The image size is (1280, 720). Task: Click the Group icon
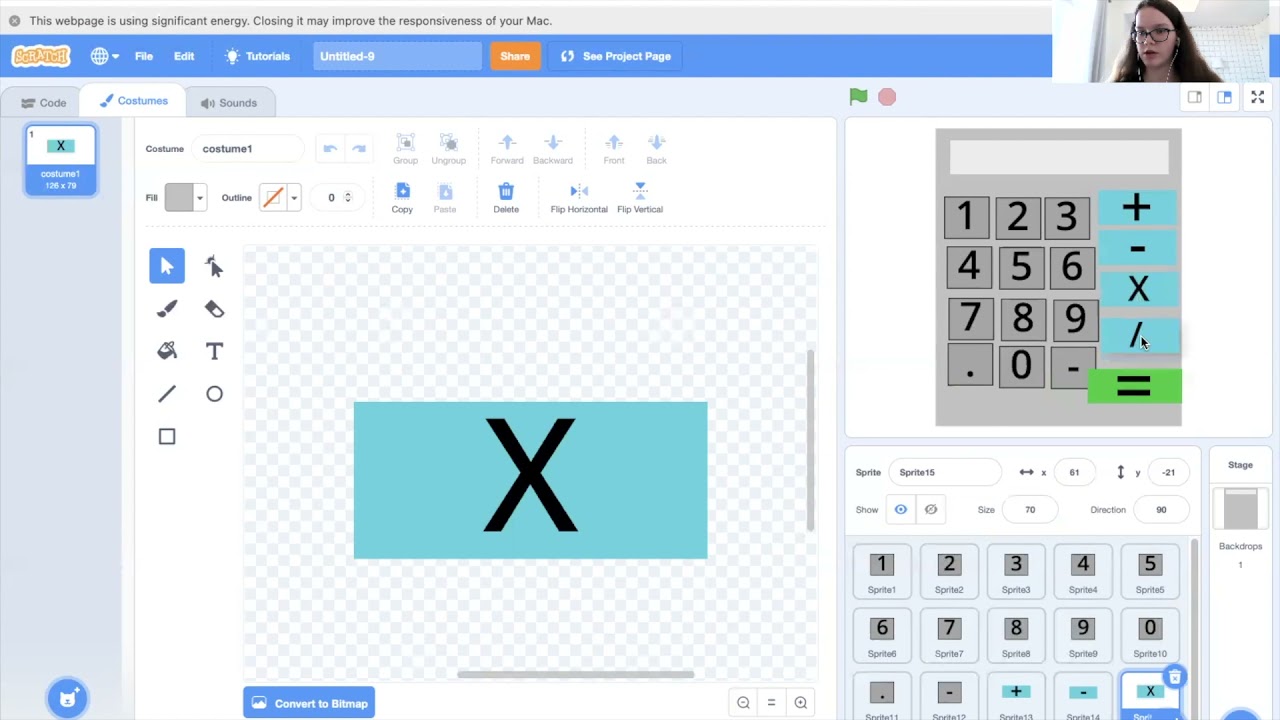tap(405, 149)
